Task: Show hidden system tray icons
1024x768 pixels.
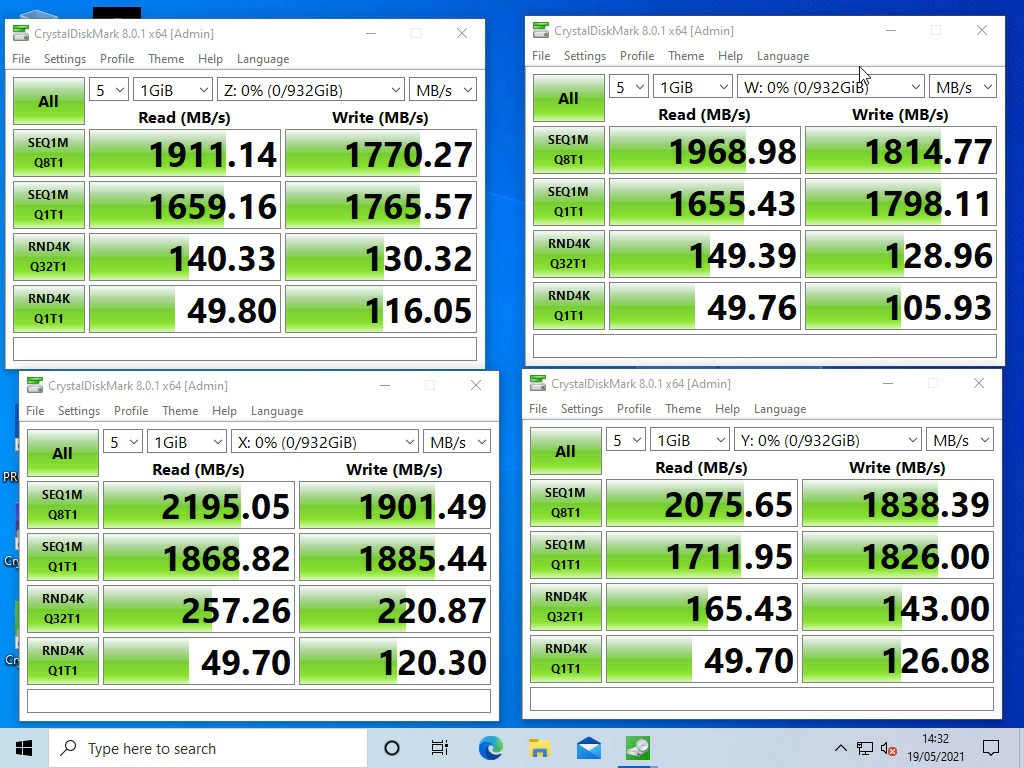Action: tap(840, 748)
